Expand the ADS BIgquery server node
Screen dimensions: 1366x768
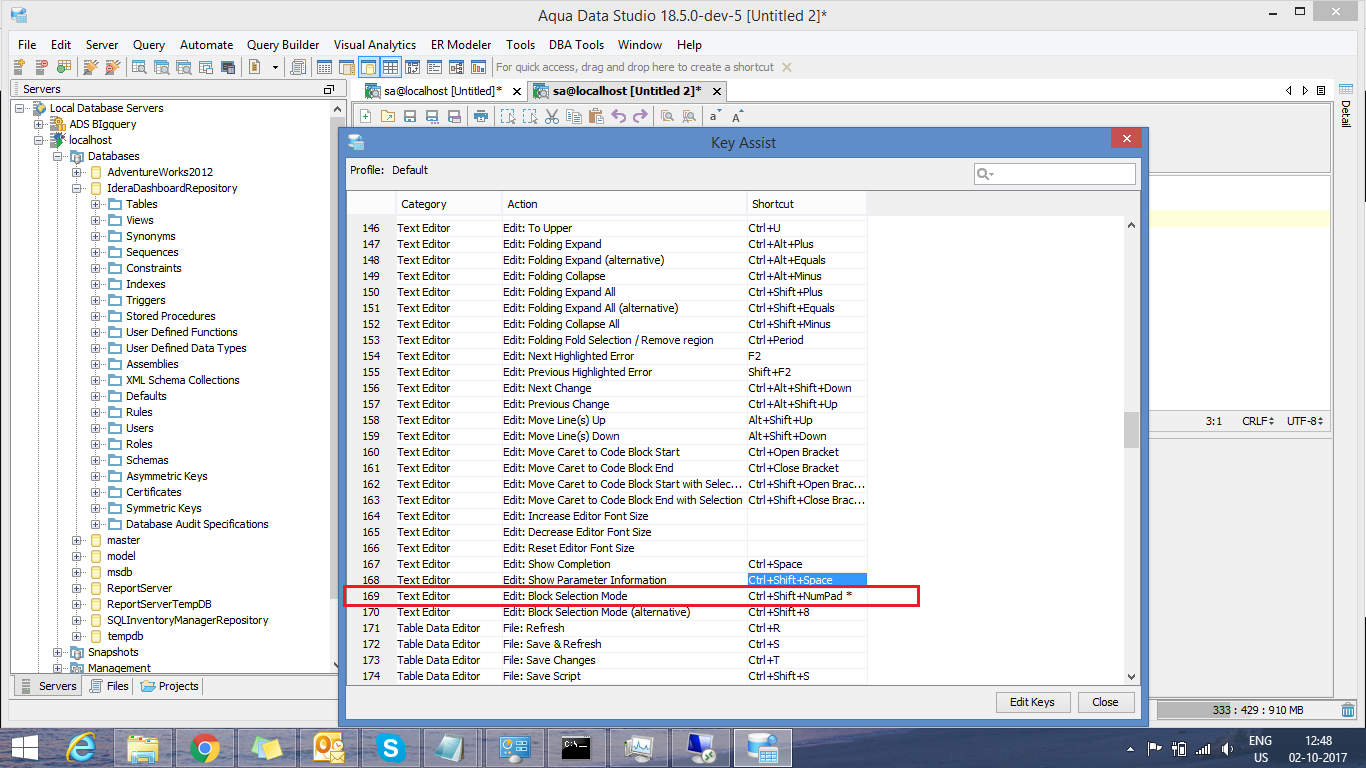click(39, 124)
